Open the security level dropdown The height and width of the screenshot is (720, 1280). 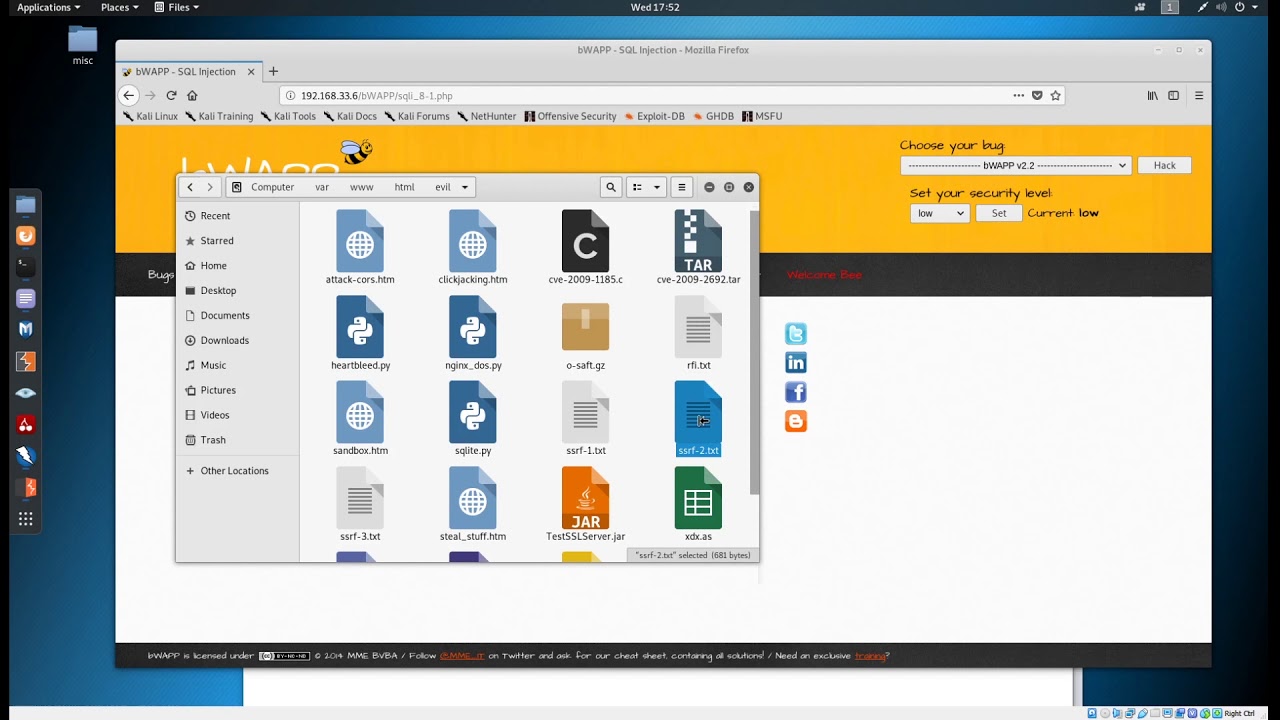click(x=940, y=213)
